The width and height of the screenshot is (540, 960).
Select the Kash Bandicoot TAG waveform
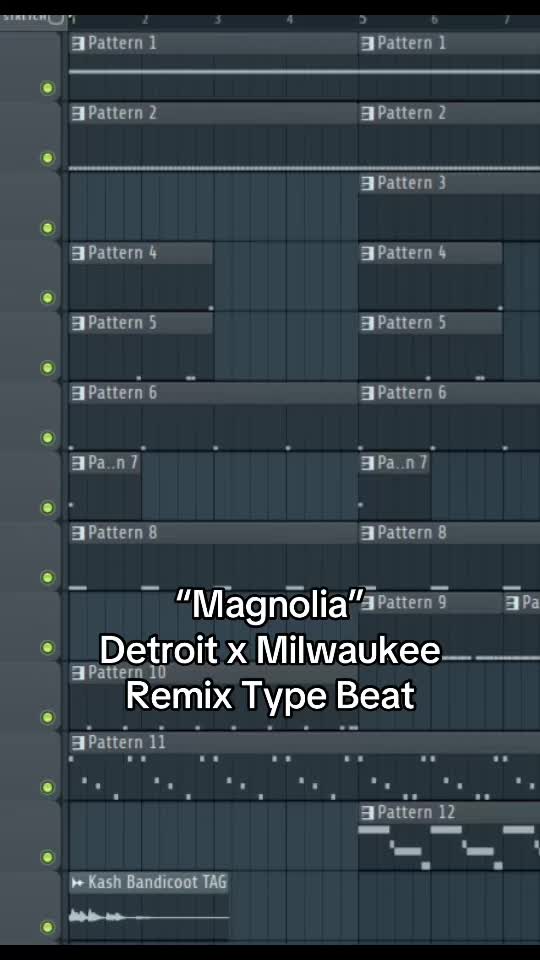click(149, 917)
